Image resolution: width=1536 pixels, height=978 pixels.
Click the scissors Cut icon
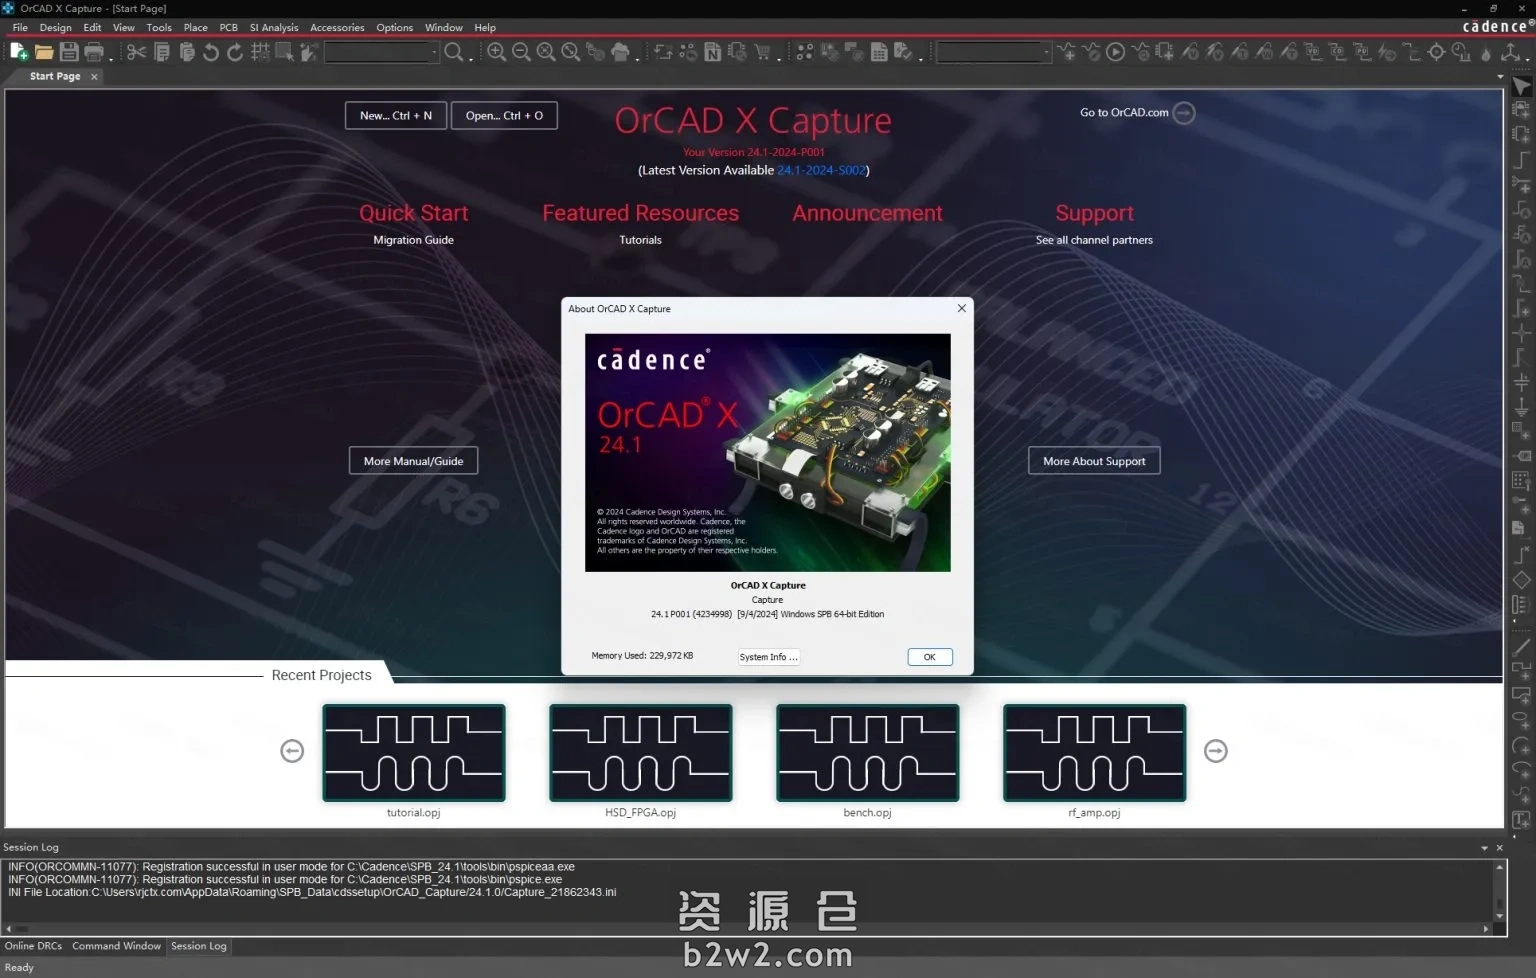tap(137, 52)
